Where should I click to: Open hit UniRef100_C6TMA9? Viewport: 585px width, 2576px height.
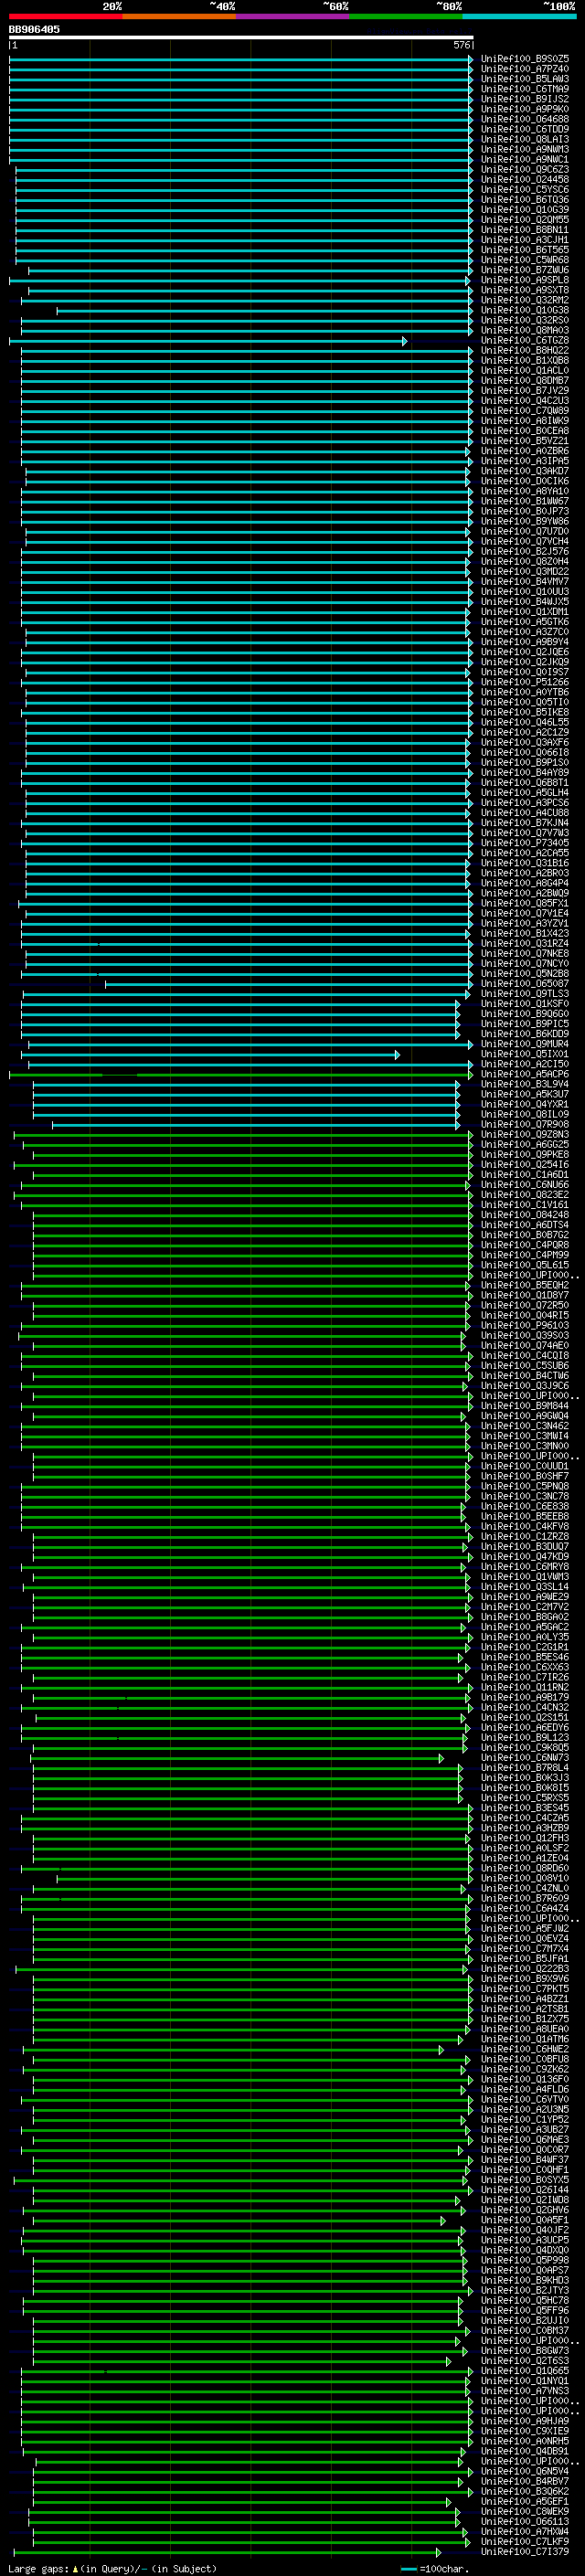point(525,89)
